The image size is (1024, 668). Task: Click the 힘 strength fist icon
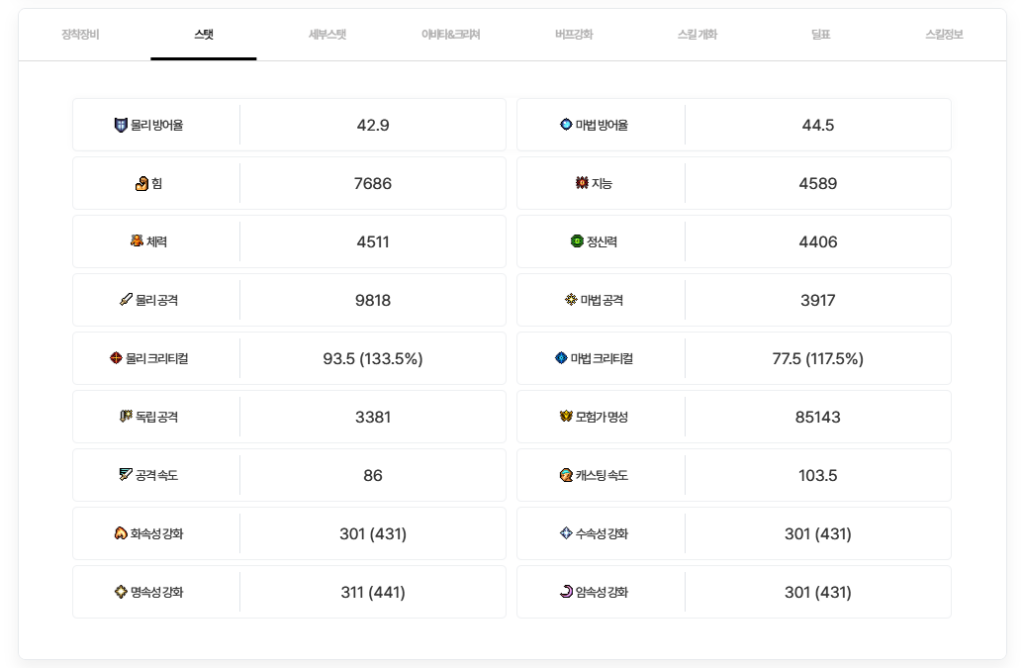(141, 183)
